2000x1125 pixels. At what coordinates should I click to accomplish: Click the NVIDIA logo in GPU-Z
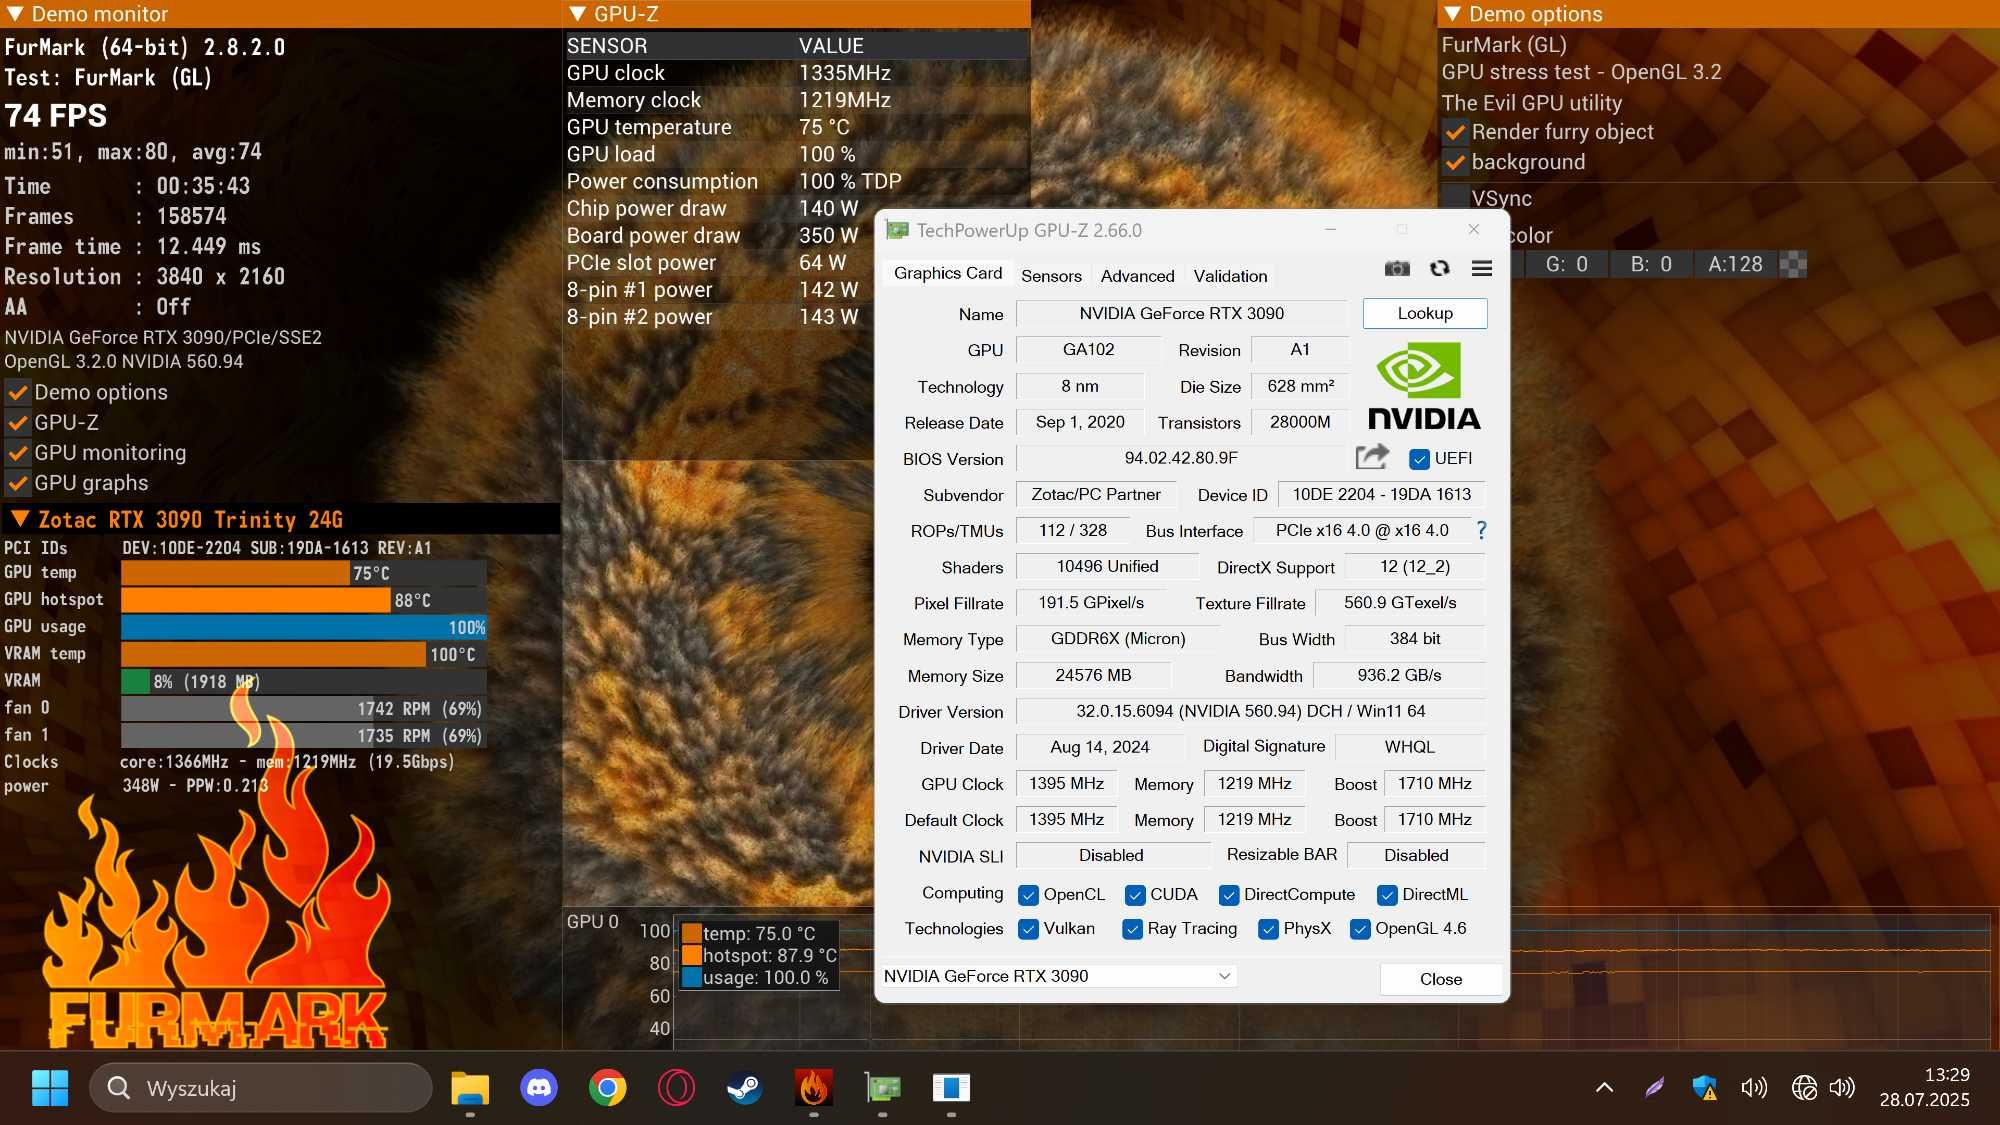click(x=1423, y=386)
